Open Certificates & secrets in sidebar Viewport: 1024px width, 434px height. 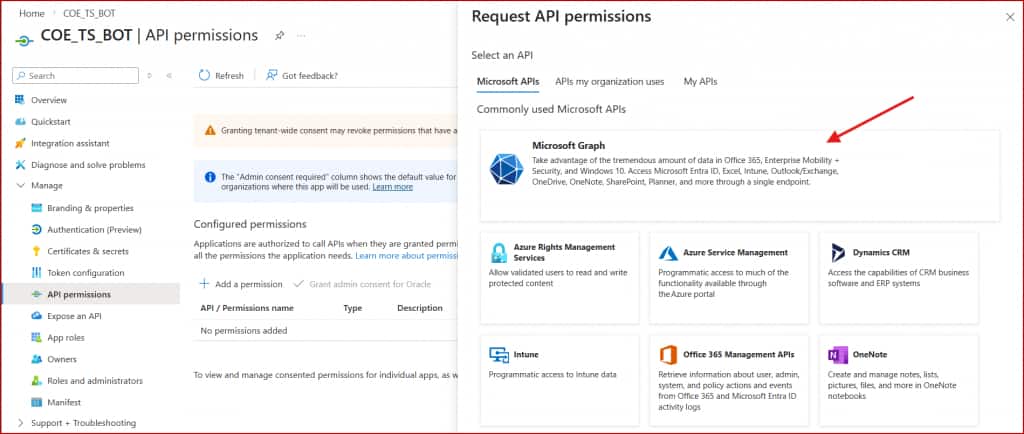pos(88,251)
